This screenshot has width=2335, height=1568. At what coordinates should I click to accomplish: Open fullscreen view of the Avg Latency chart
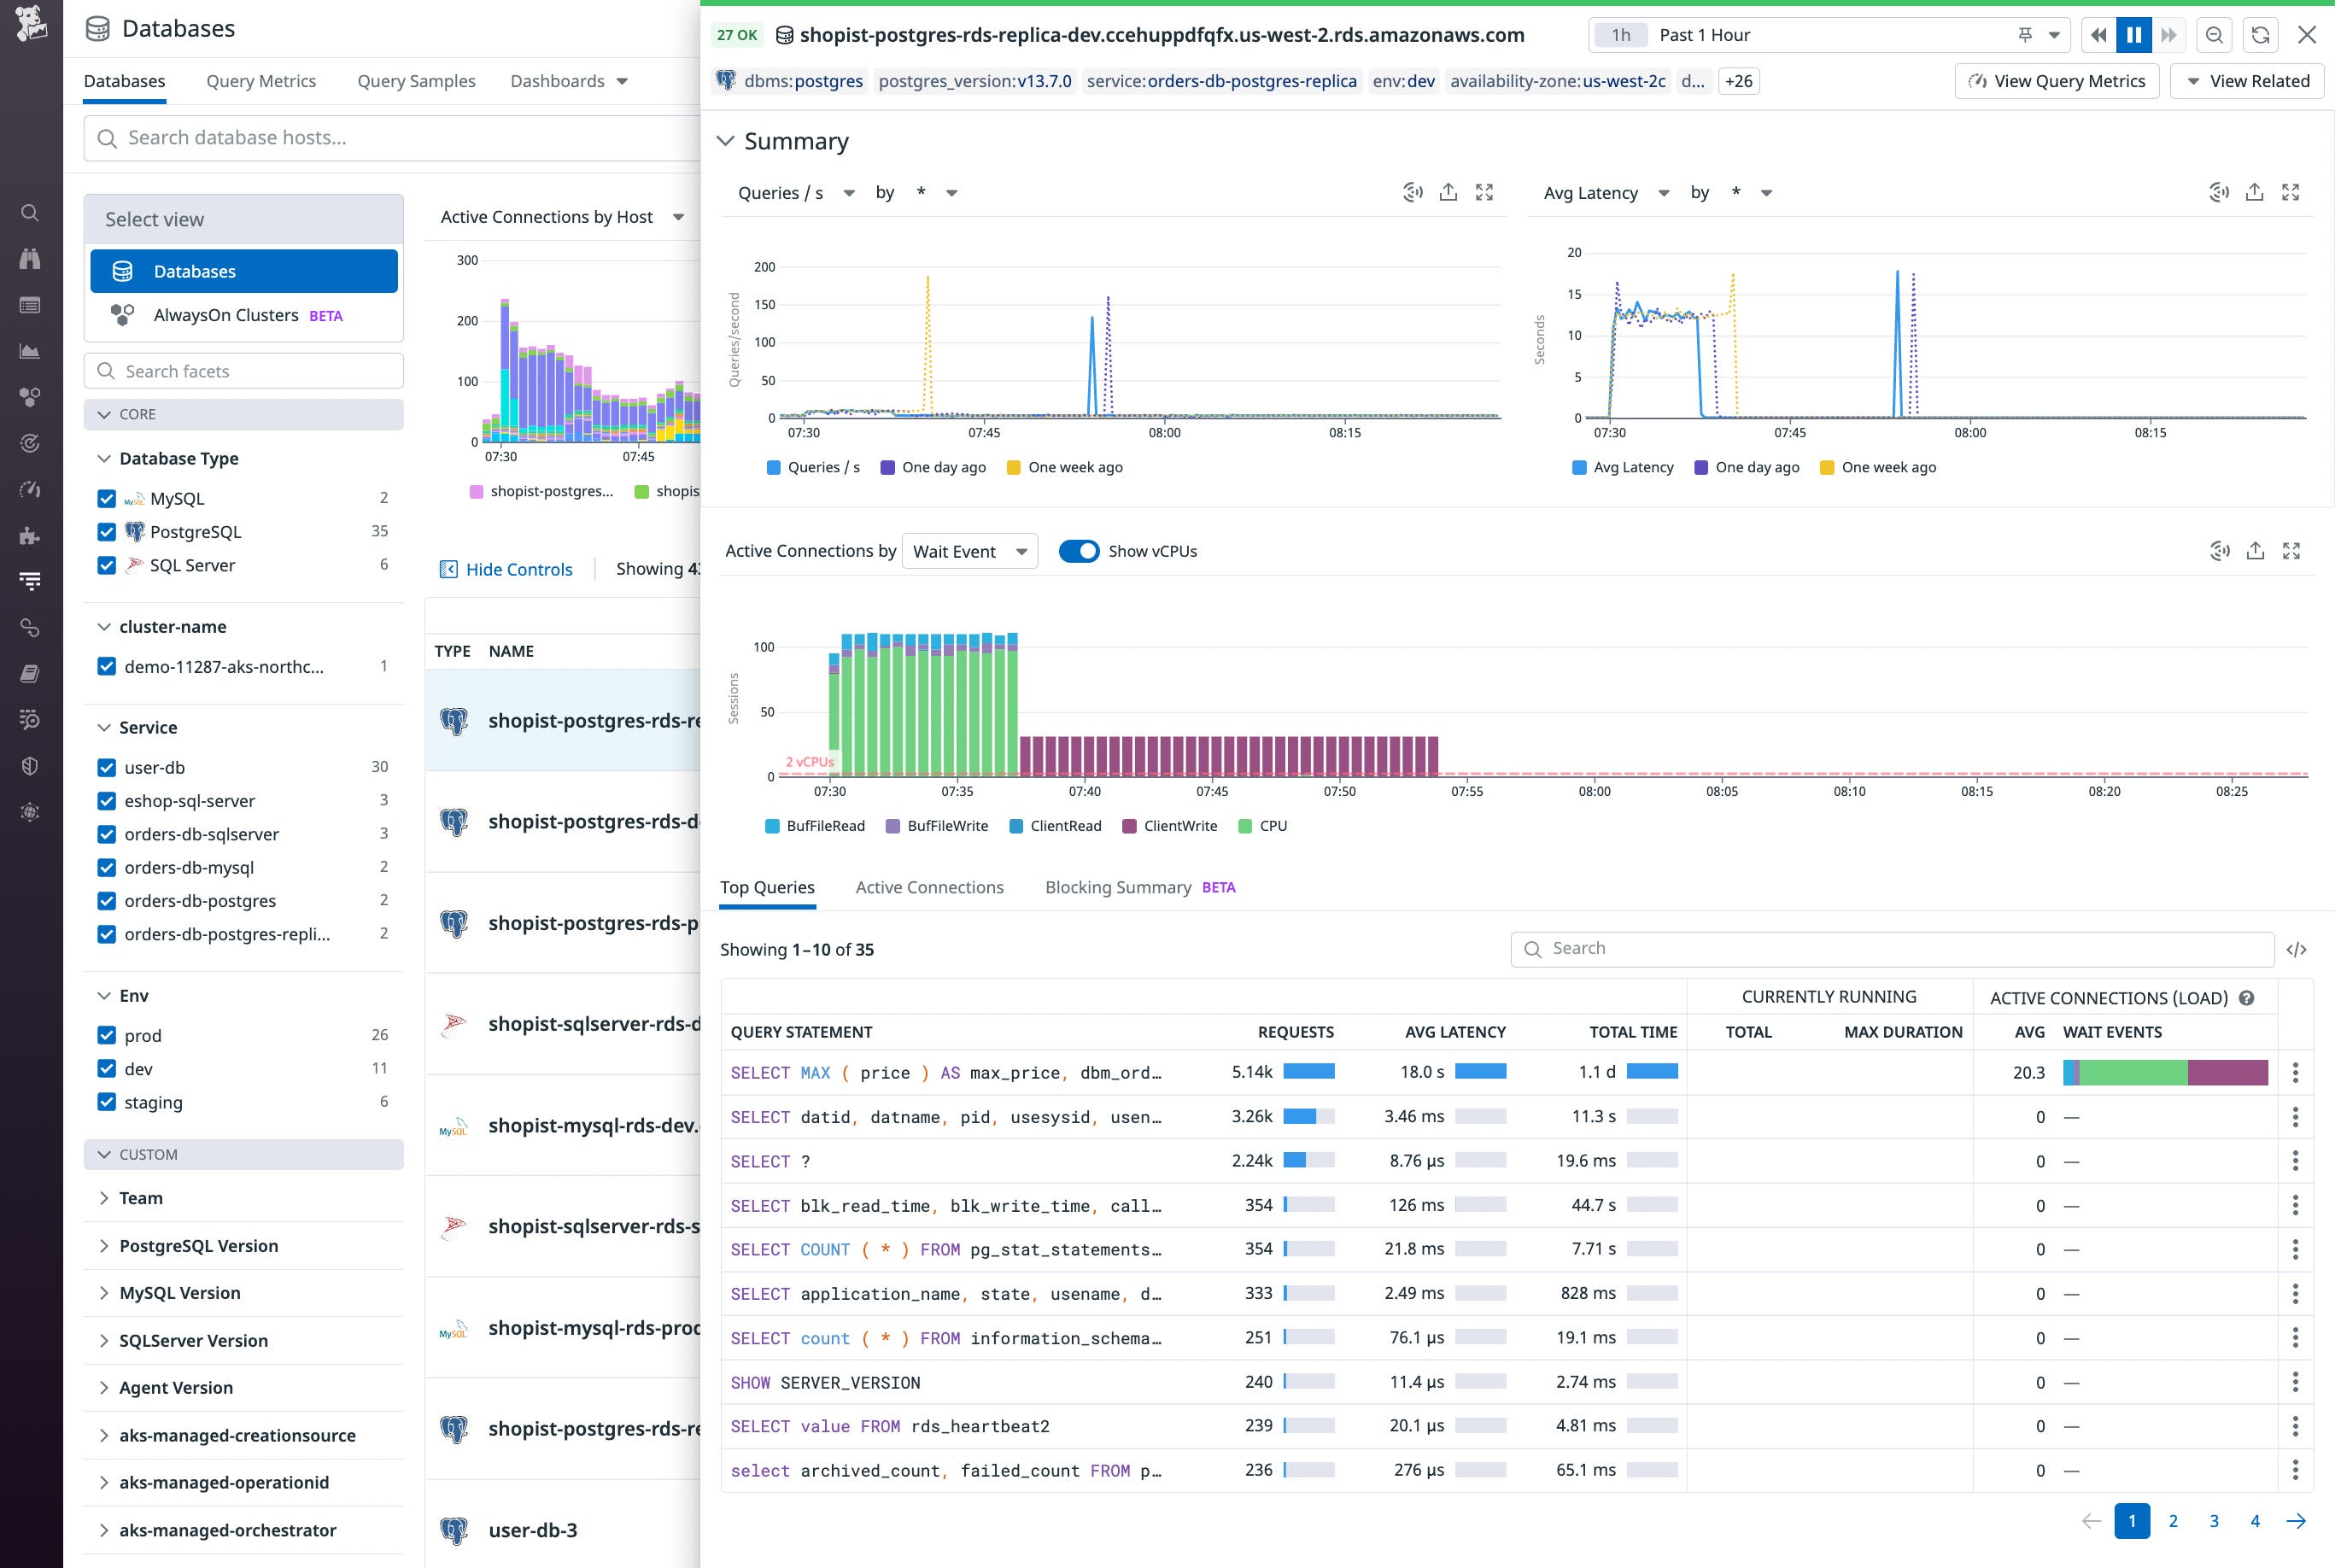(x=2291, y=192)
